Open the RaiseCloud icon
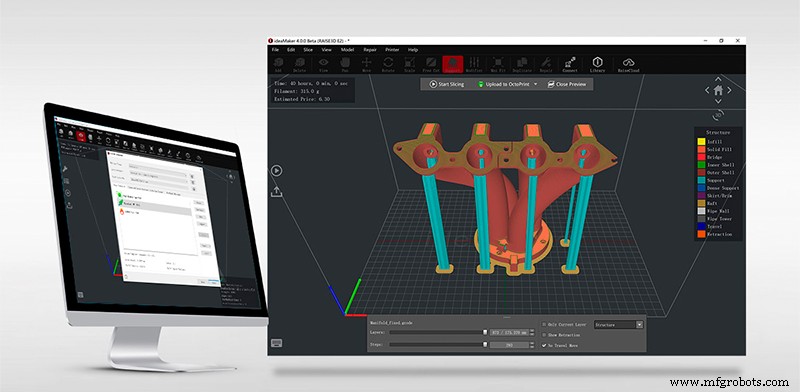Viewport: 800px width, 392px height. coord(628,64)
